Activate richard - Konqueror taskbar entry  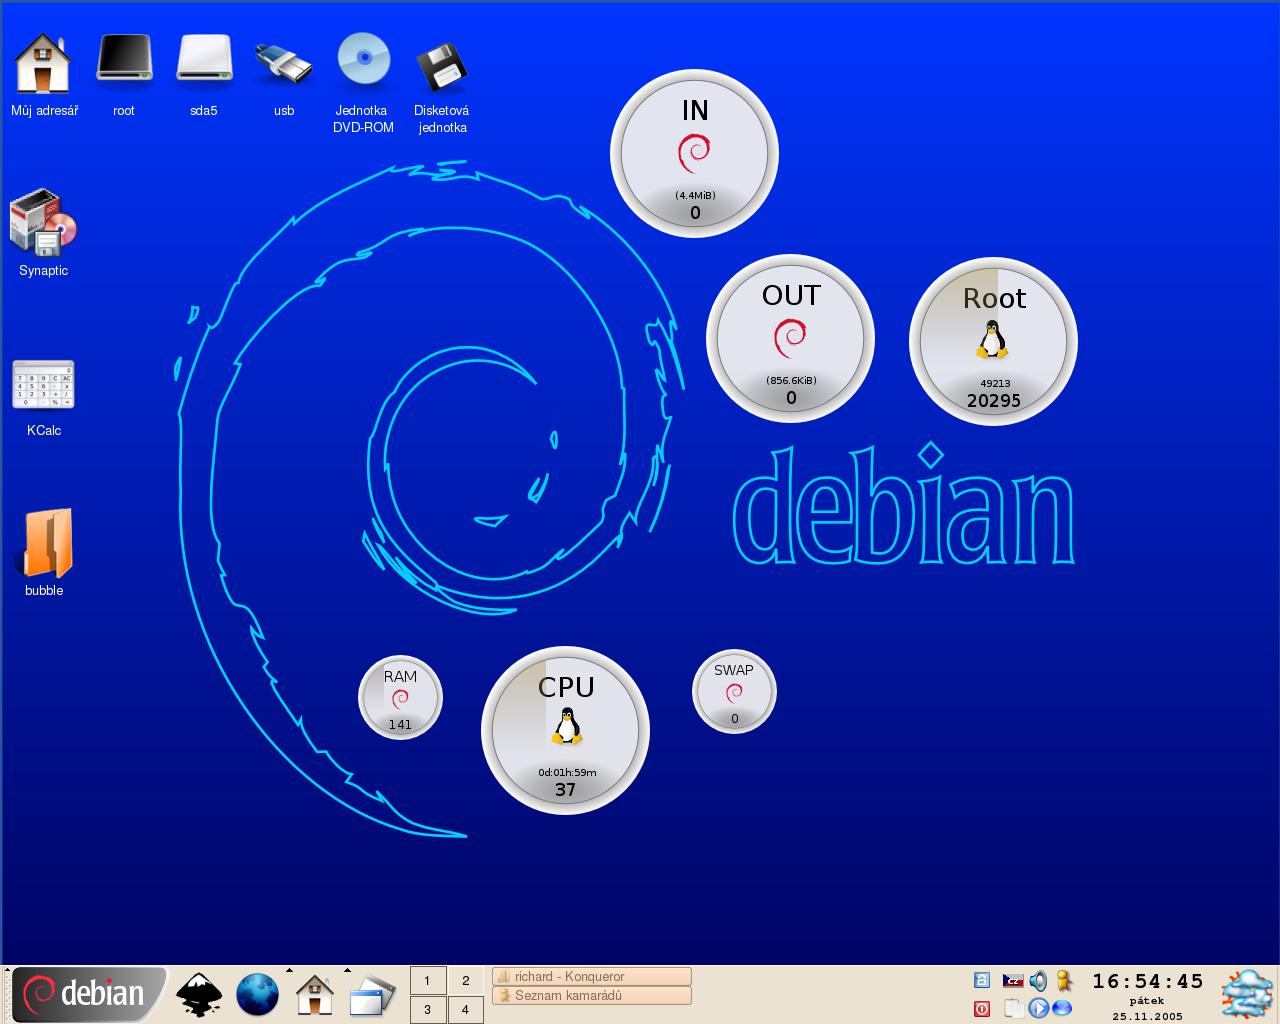point(592,977)
